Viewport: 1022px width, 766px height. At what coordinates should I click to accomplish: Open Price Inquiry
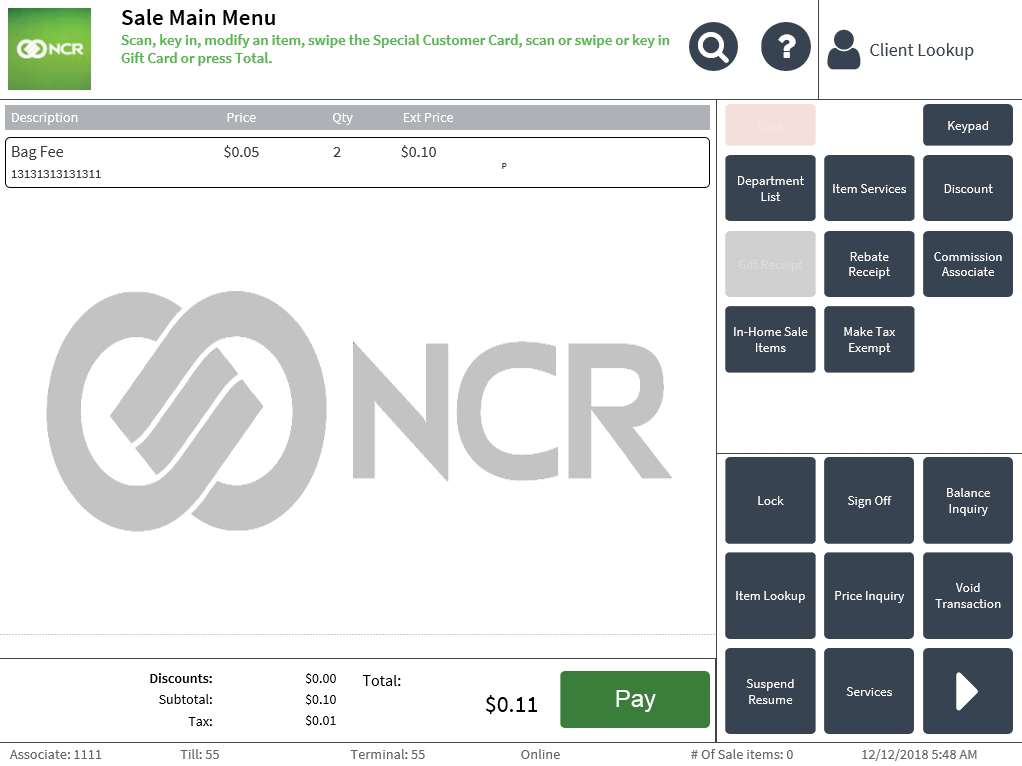[869, 596]
